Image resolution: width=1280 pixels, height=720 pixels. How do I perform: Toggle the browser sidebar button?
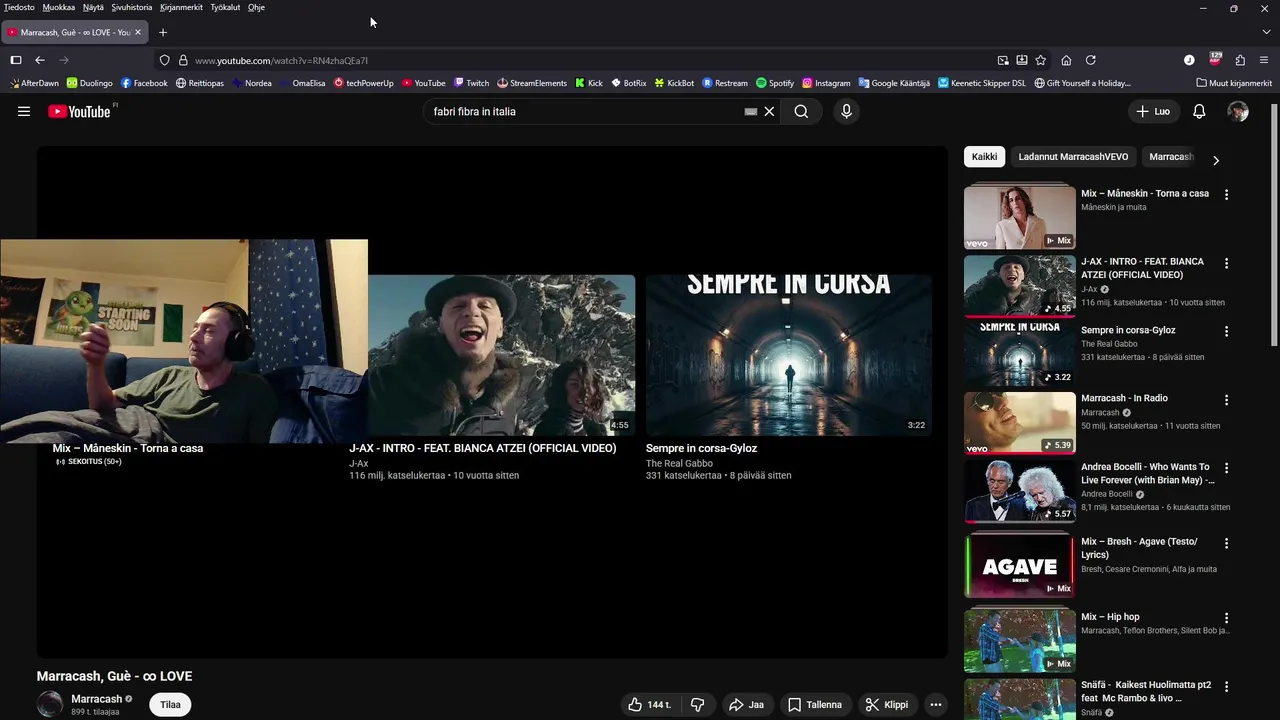pos(16,60)
